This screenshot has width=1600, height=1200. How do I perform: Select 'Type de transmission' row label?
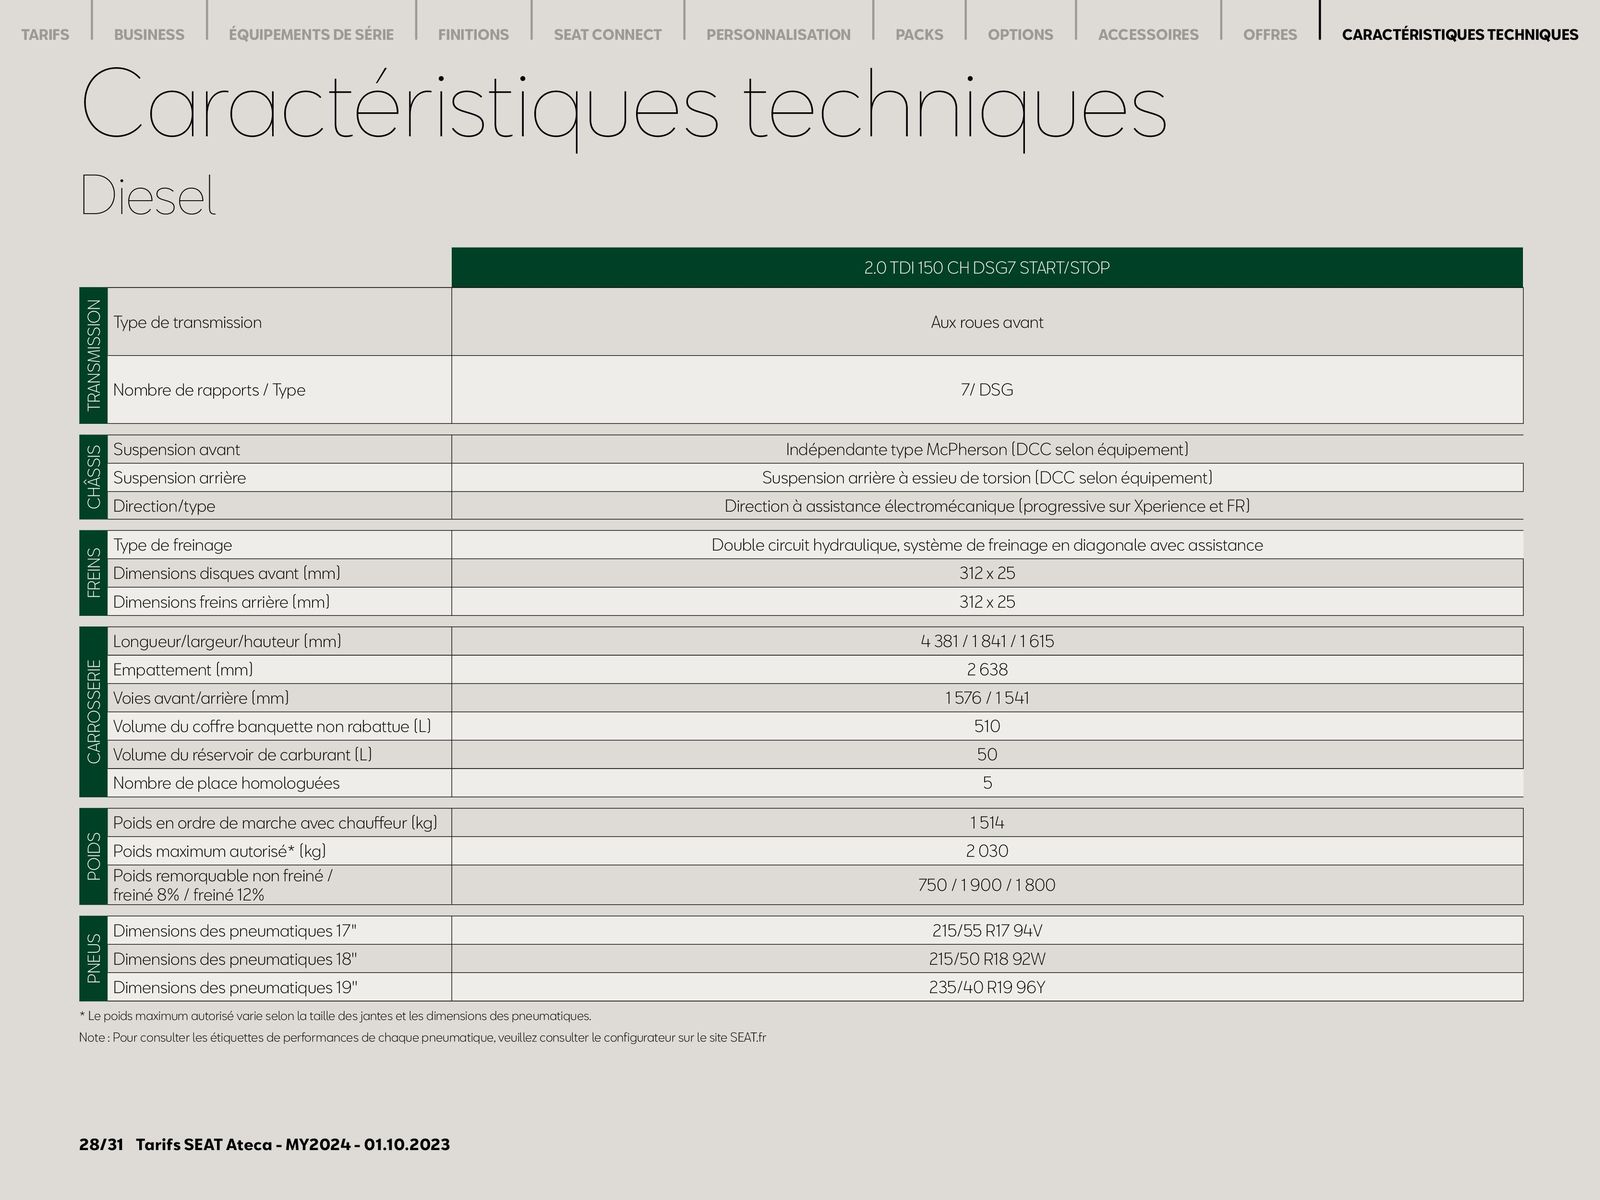point(187,322)
